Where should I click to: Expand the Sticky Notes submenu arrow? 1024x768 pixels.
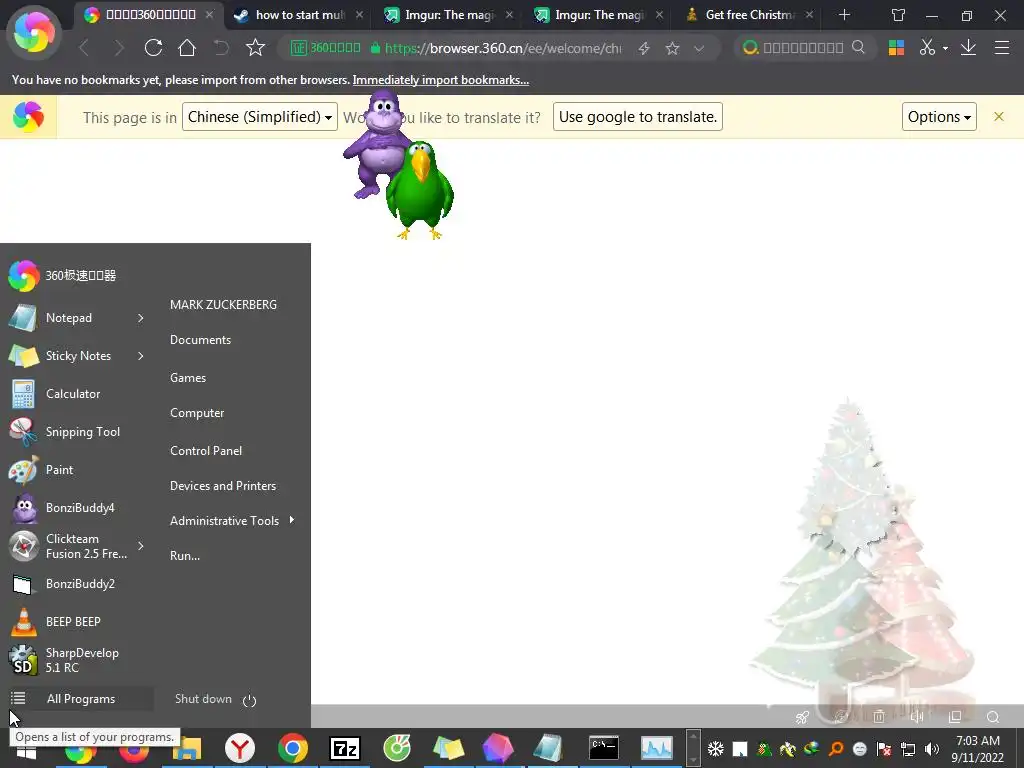[x=140, y=356]
